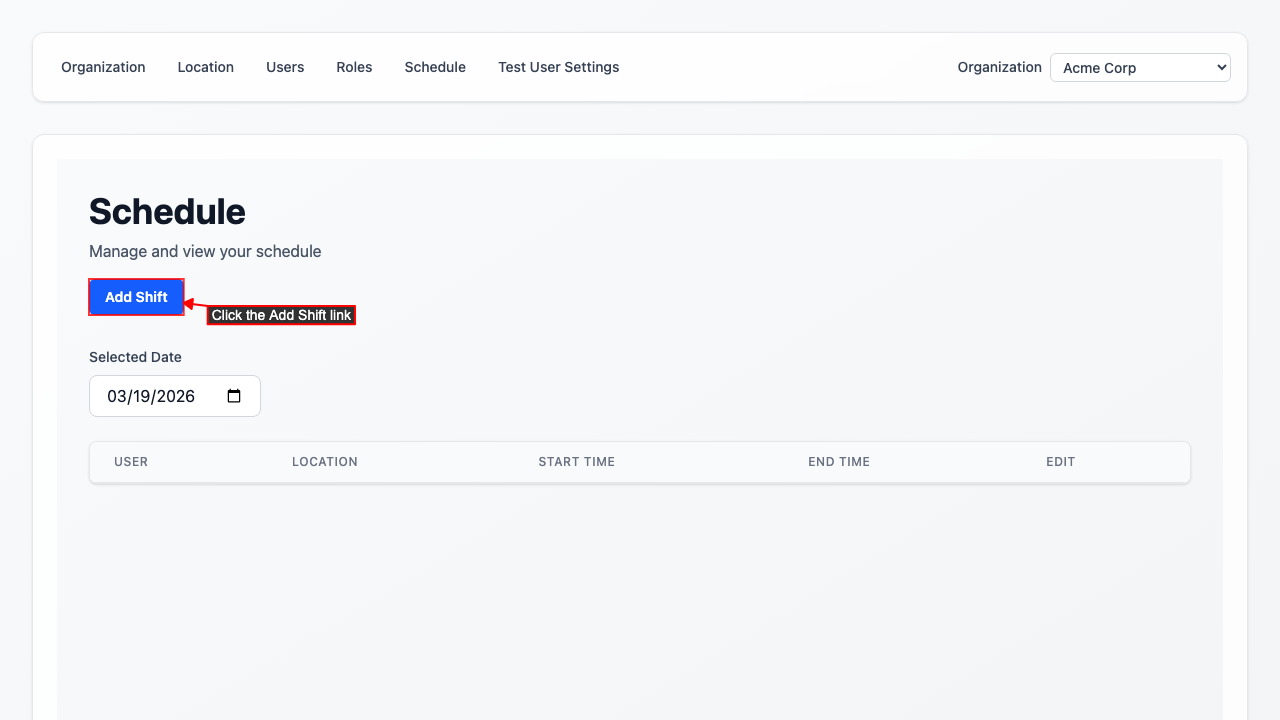Click the EDIT column header
The height and width of the screenshot is (720, 1280).
click(1060, 461)
